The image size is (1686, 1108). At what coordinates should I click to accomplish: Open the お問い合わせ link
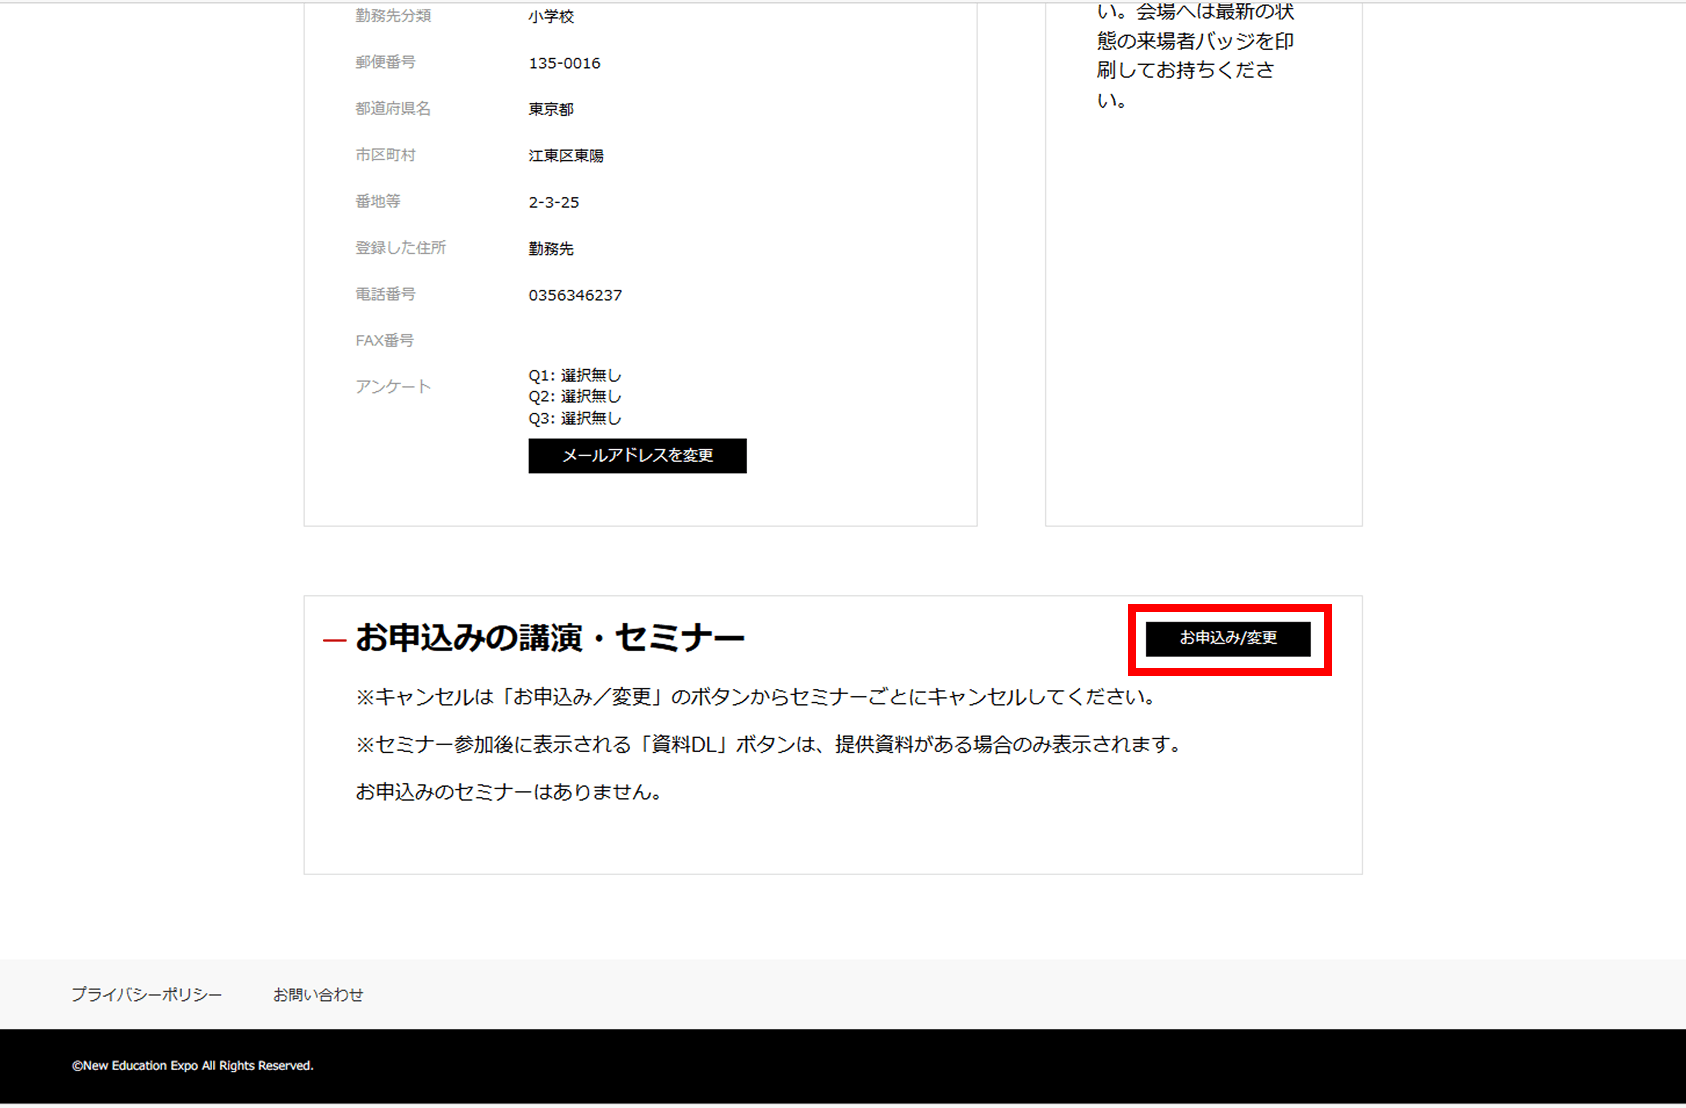pyautogui.click(x=318, y=994)
